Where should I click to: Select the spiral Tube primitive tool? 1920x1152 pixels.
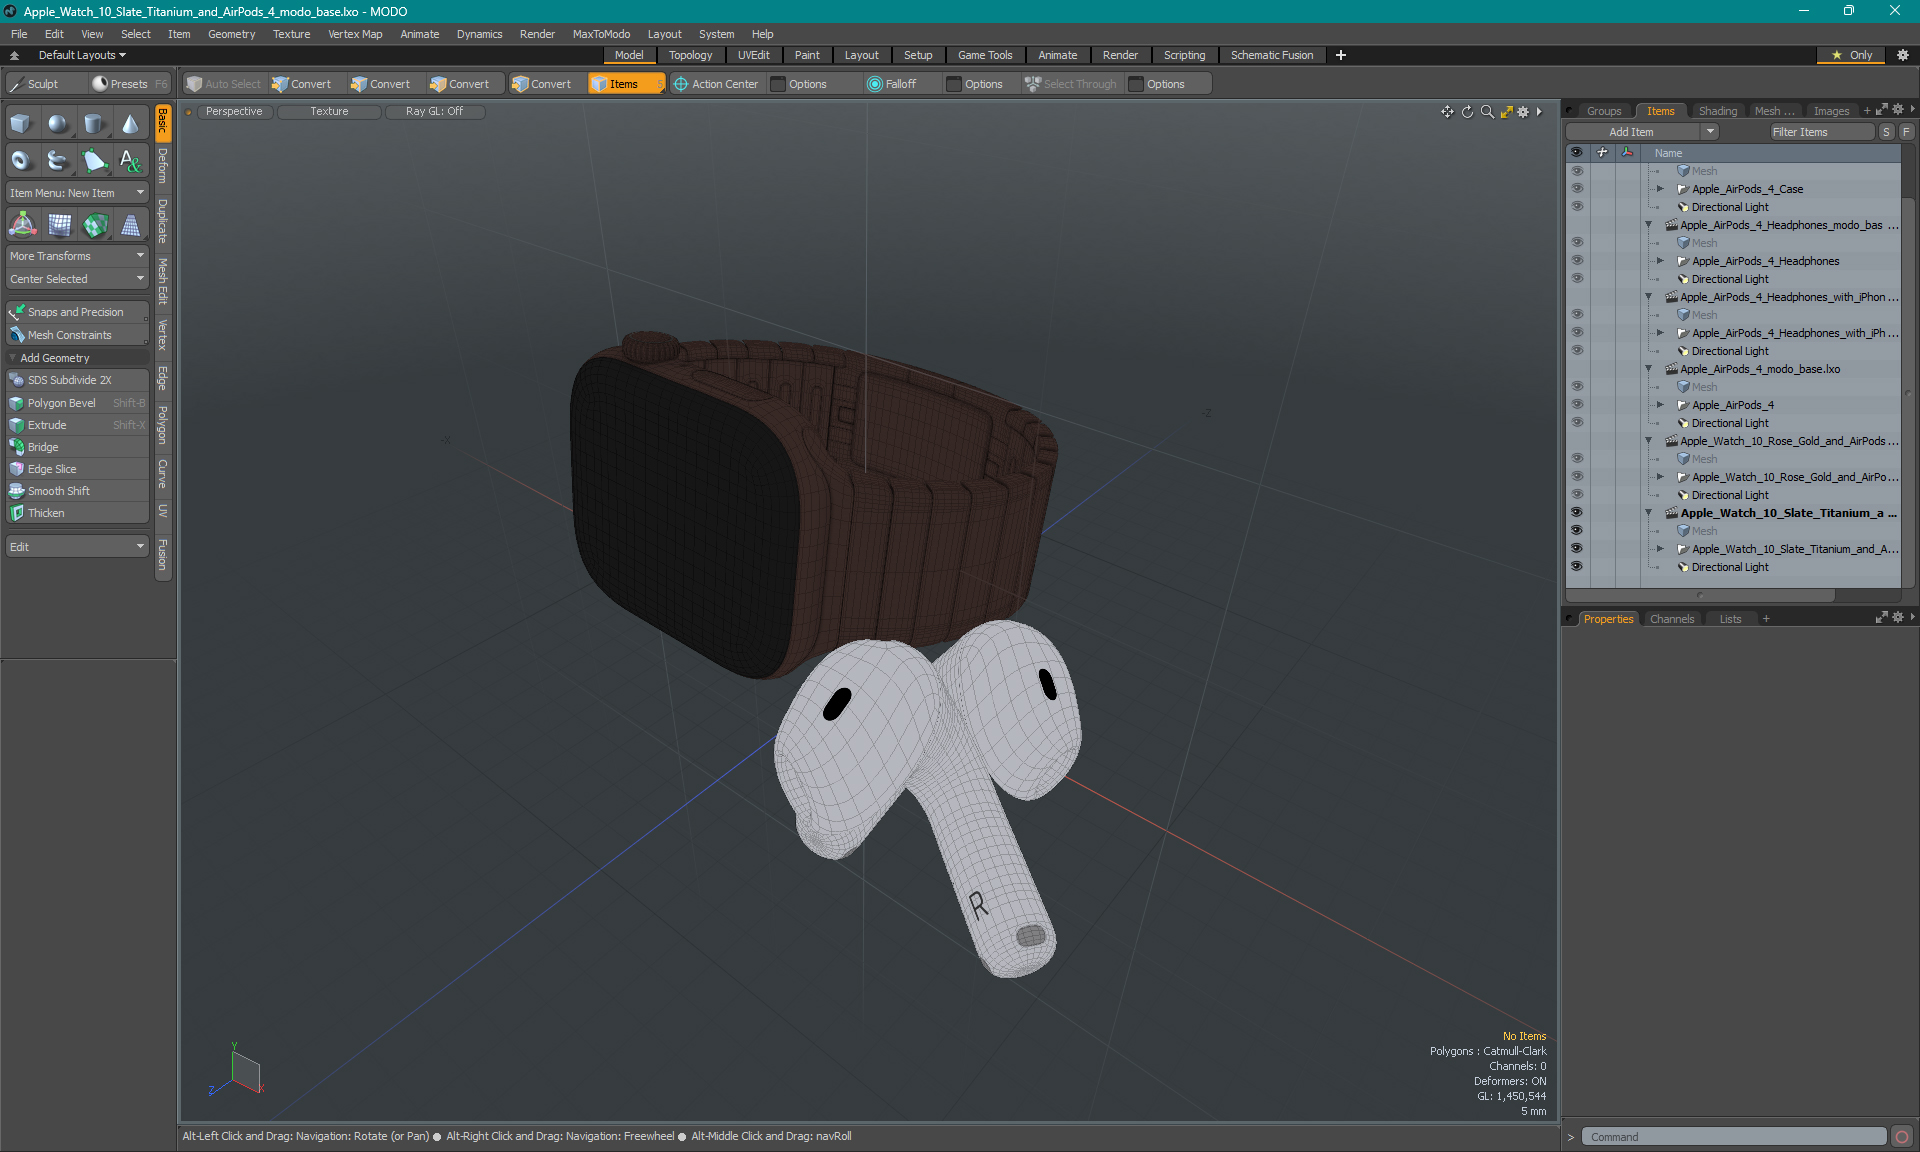58,160
